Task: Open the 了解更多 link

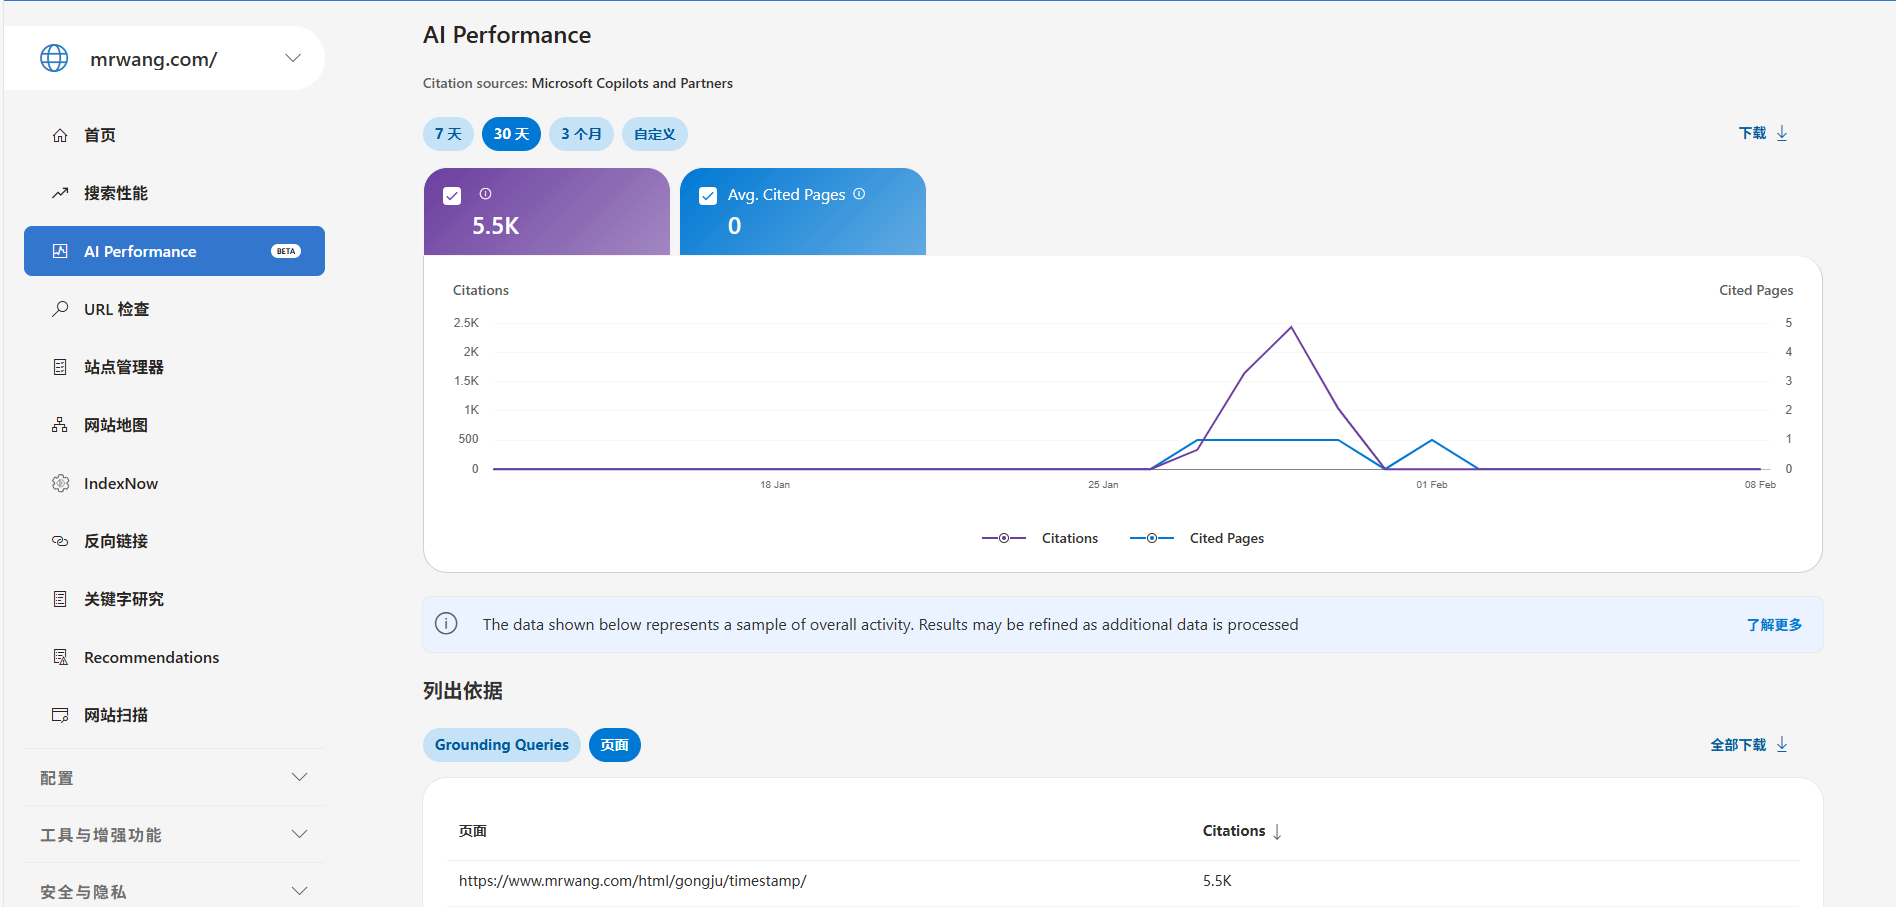Action: pos(1774,625)
